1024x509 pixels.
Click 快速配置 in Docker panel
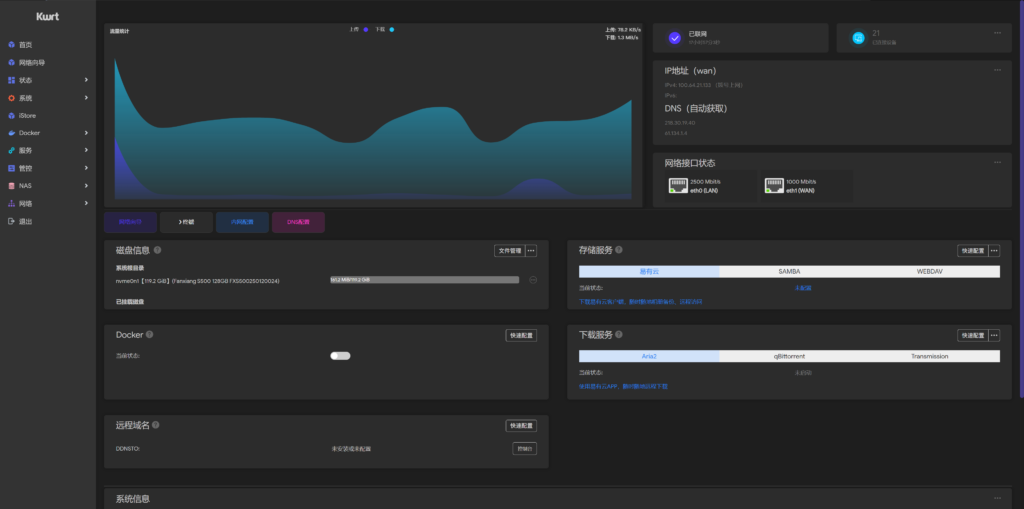pyautogui.click(x=521, y=335)
